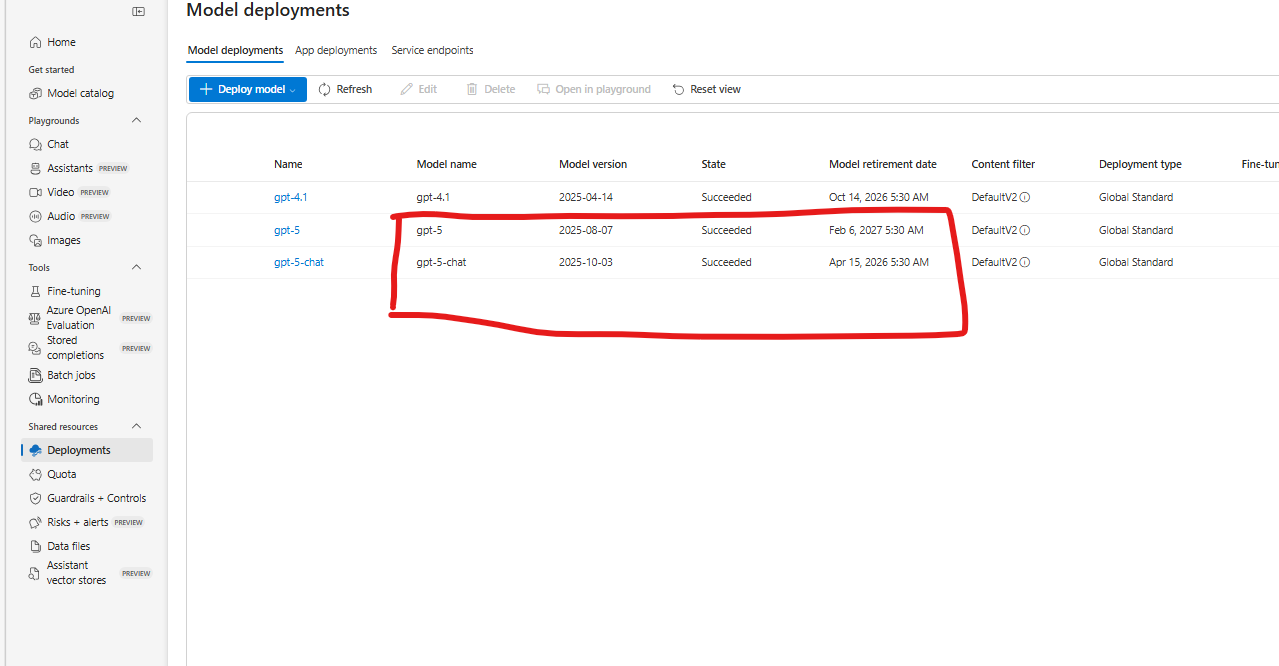Open the Chat playground icon
The image size is (1279, 666).
(36, 144)
